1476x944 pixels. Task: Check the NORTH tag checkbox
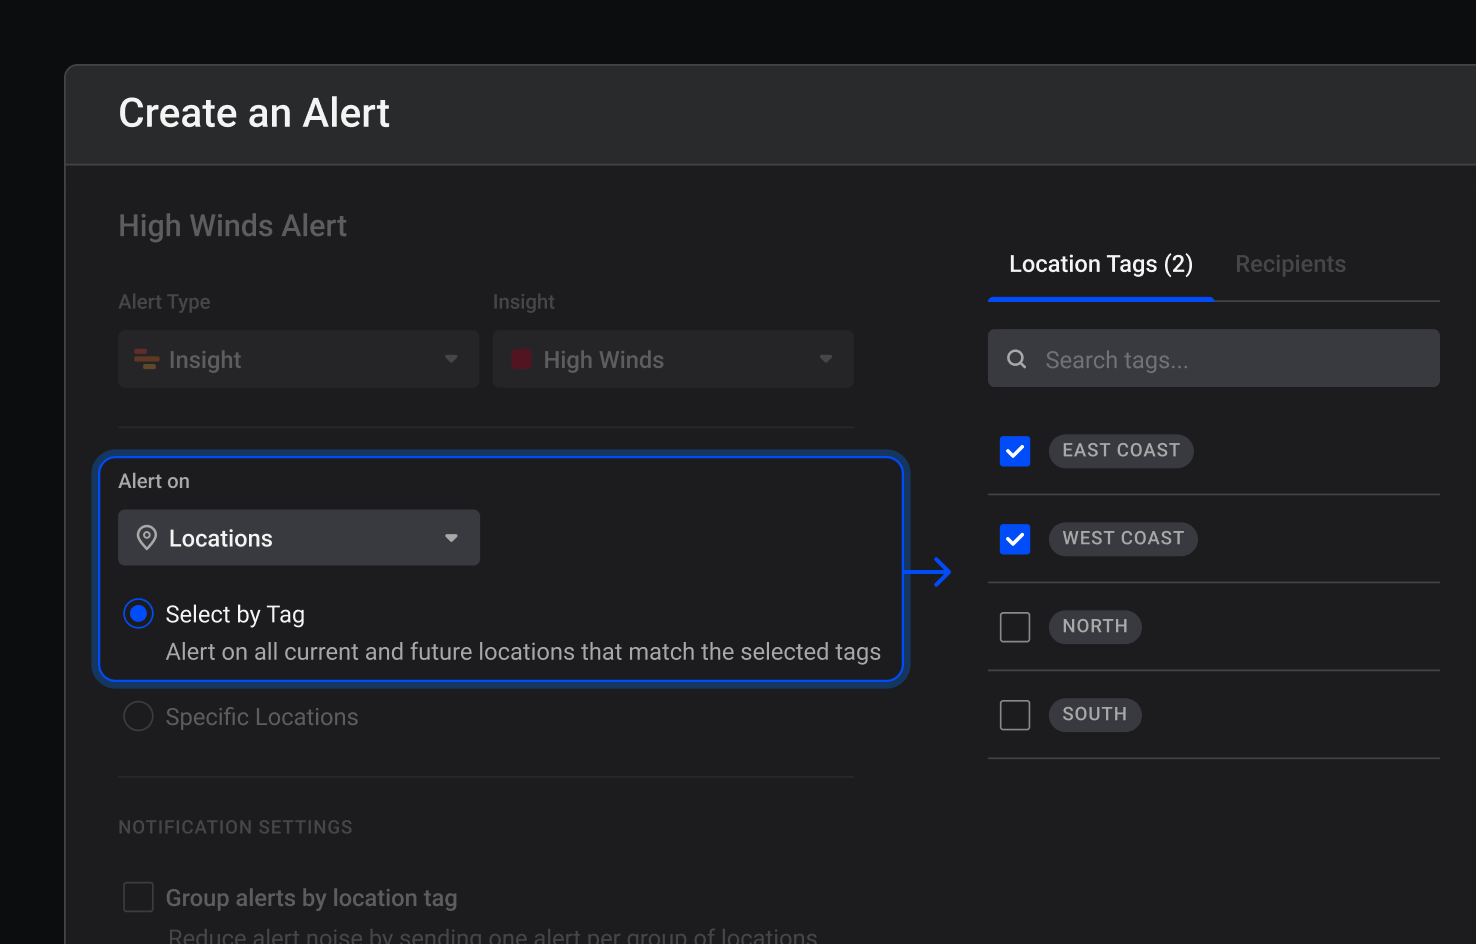(x=1015, y=627)
